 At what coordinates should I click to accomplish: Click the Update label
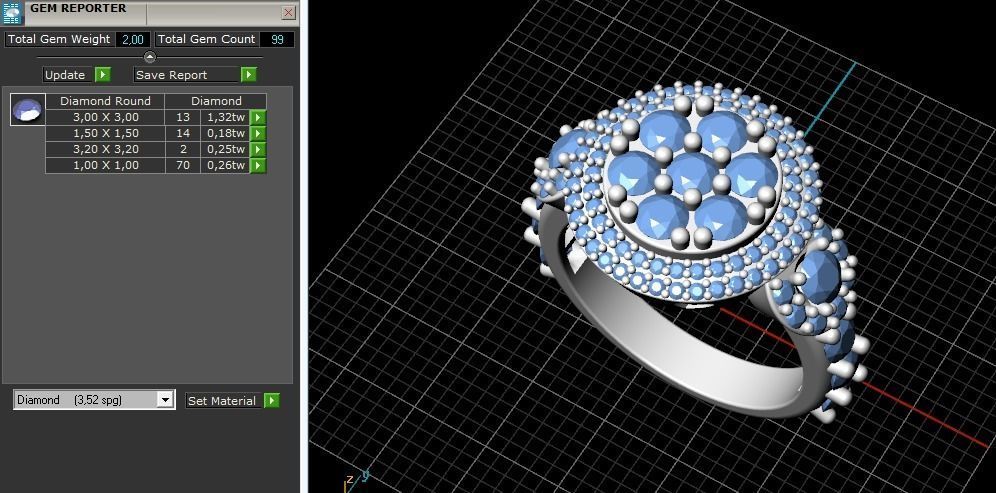[x=65, y=75]
